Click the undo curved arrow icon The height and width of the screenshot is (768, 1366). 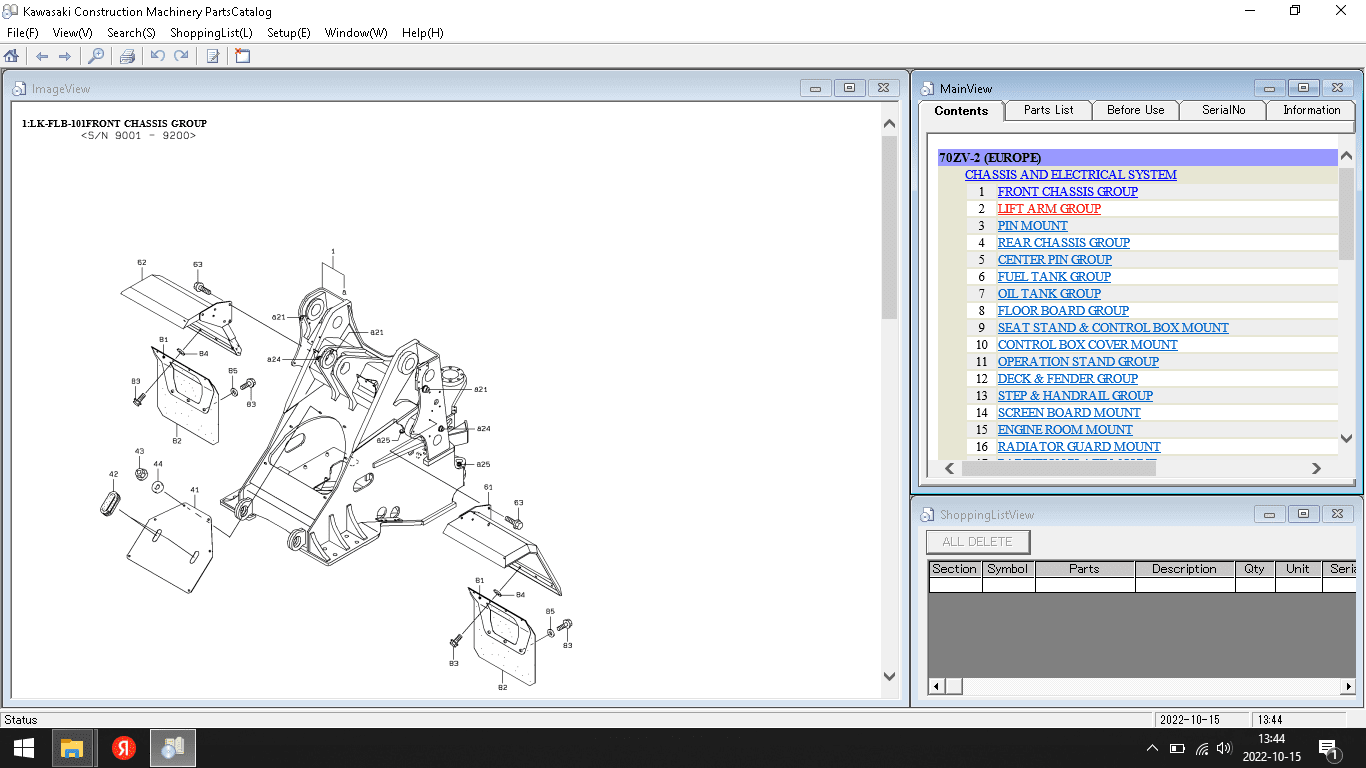pos(158,56)
